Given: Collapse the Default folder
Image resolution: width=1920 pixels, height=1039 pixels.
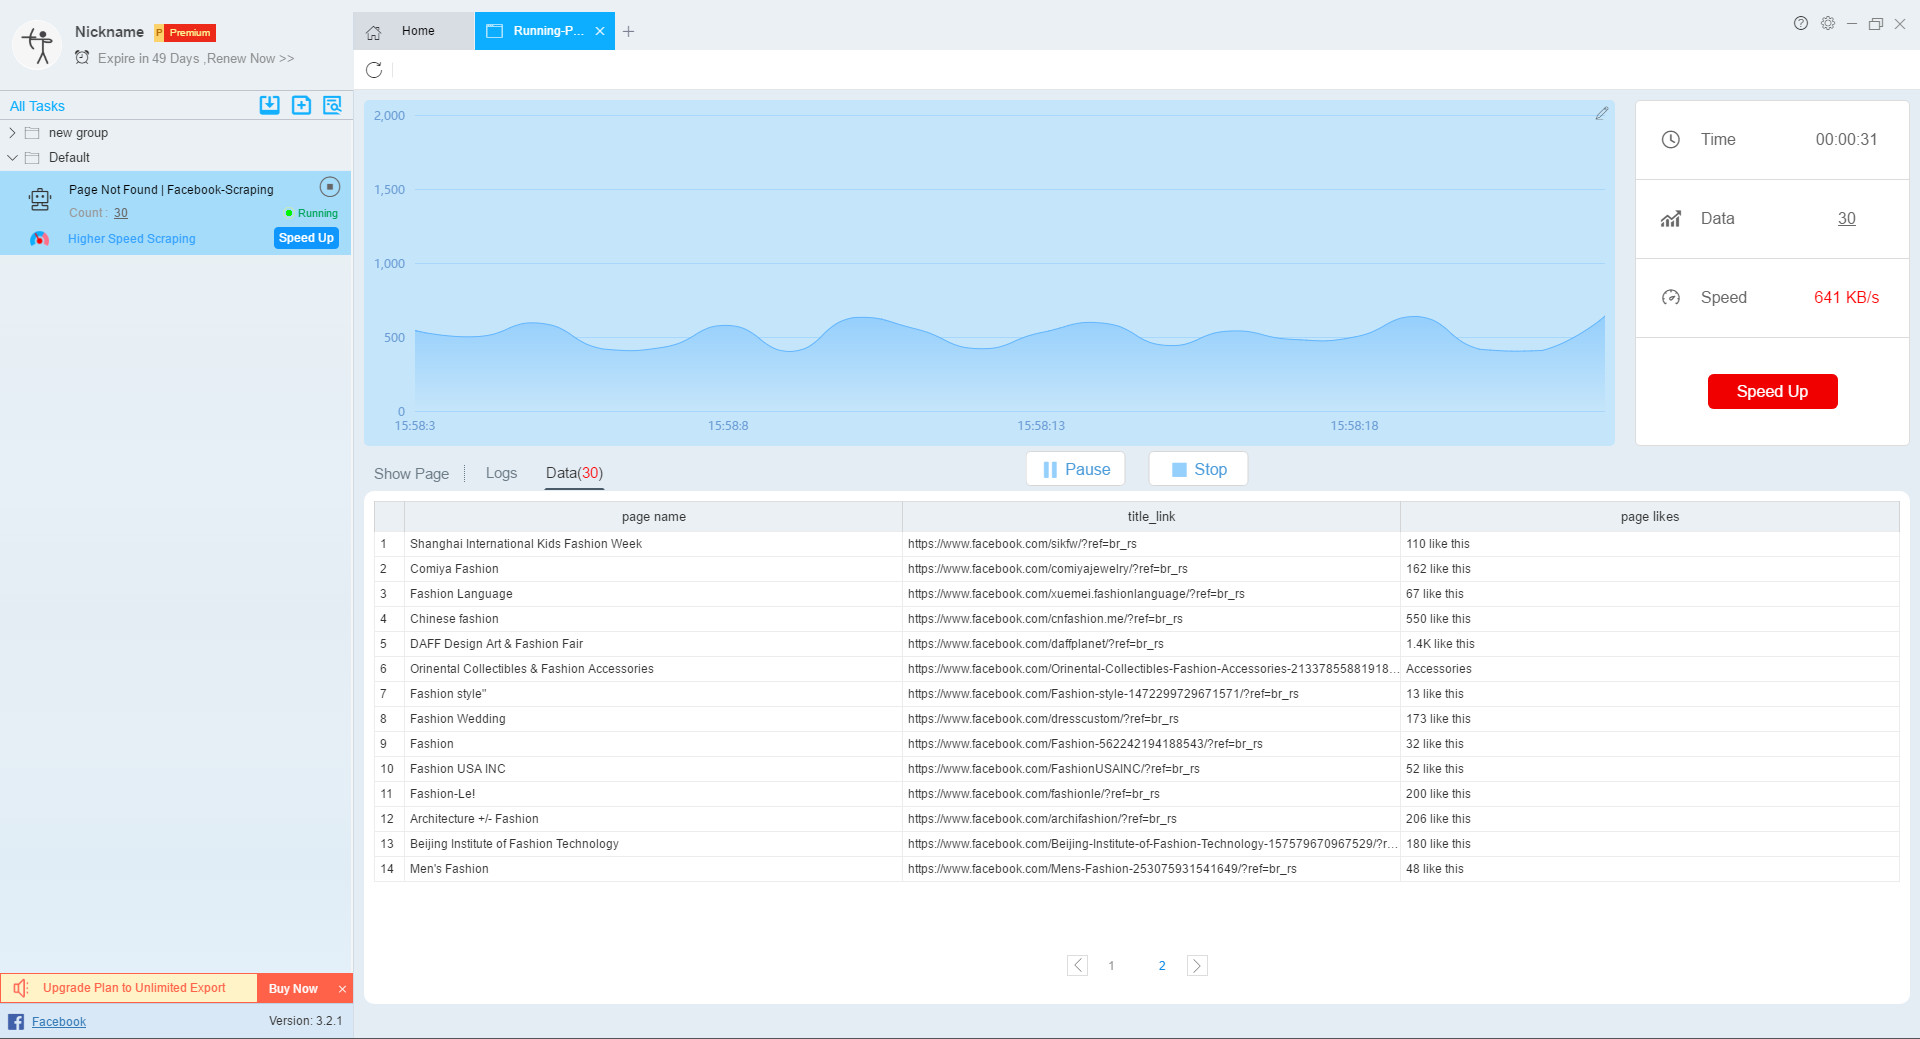Looking at the screenshot, I should click(x=12, y=158).
